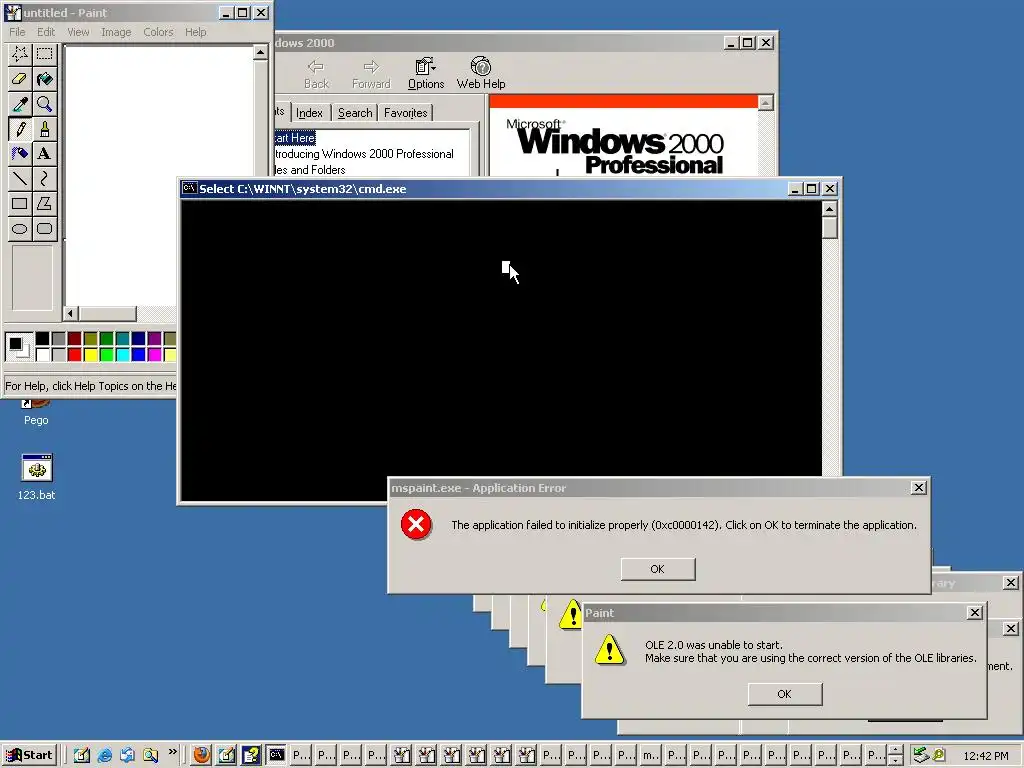Switch to the Index tab in Help
Screen dimensions: 1024x768
click(309, 113)
